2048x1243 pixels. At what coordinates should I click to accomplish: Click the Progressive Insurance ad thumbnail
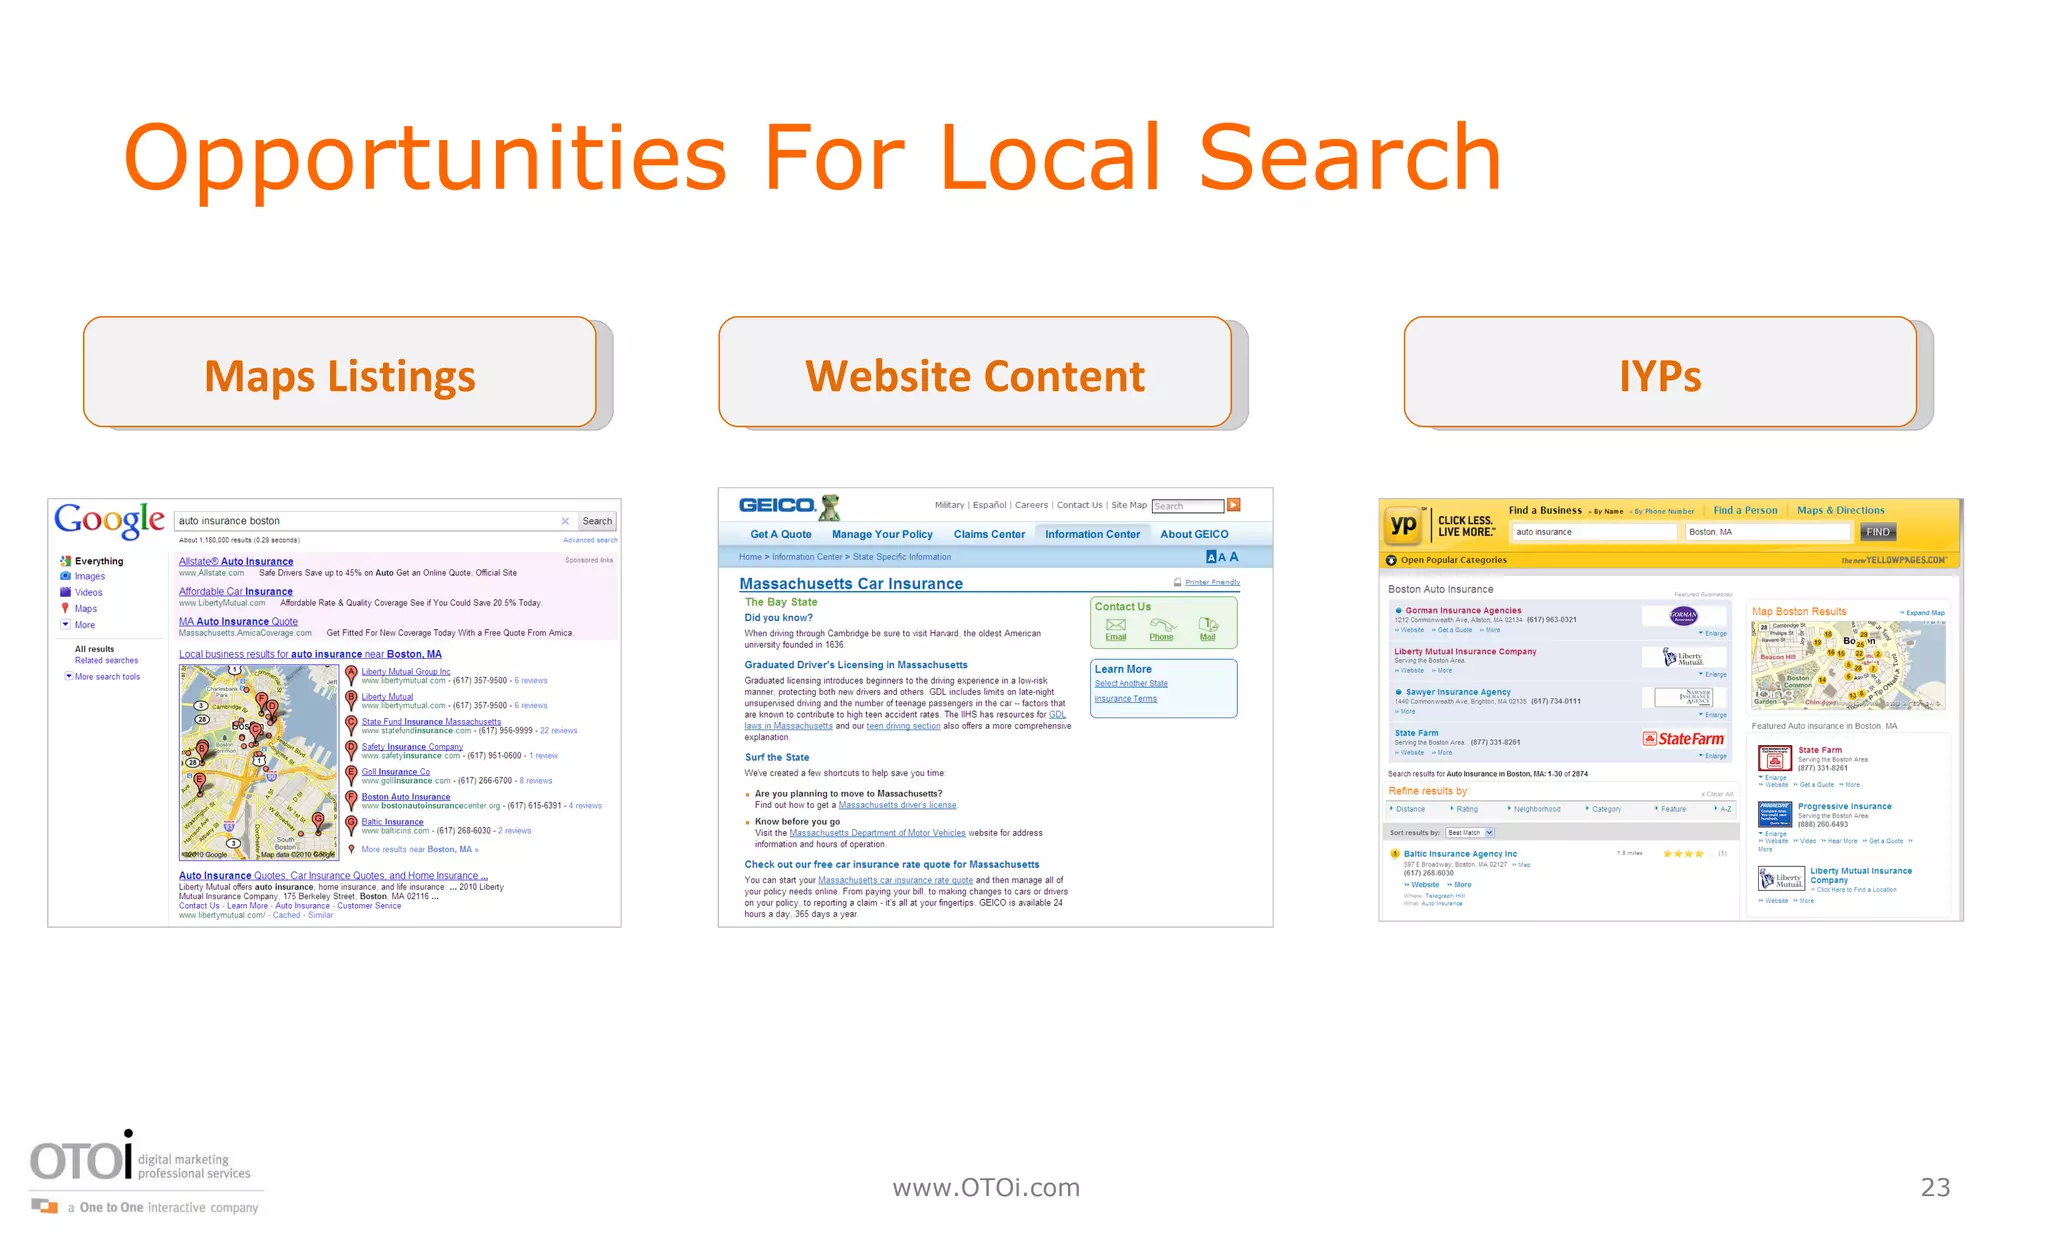click(x=1775, y=815)
